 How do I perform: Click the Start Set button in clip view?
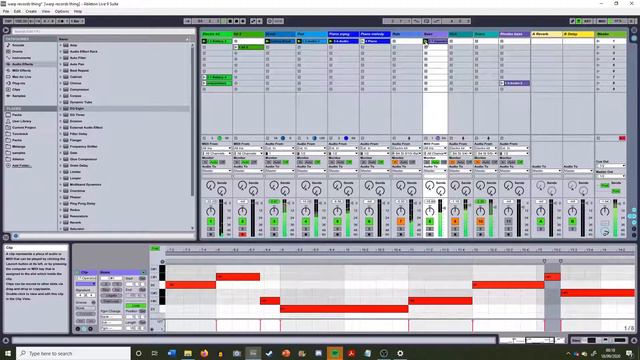click(142, 278)
